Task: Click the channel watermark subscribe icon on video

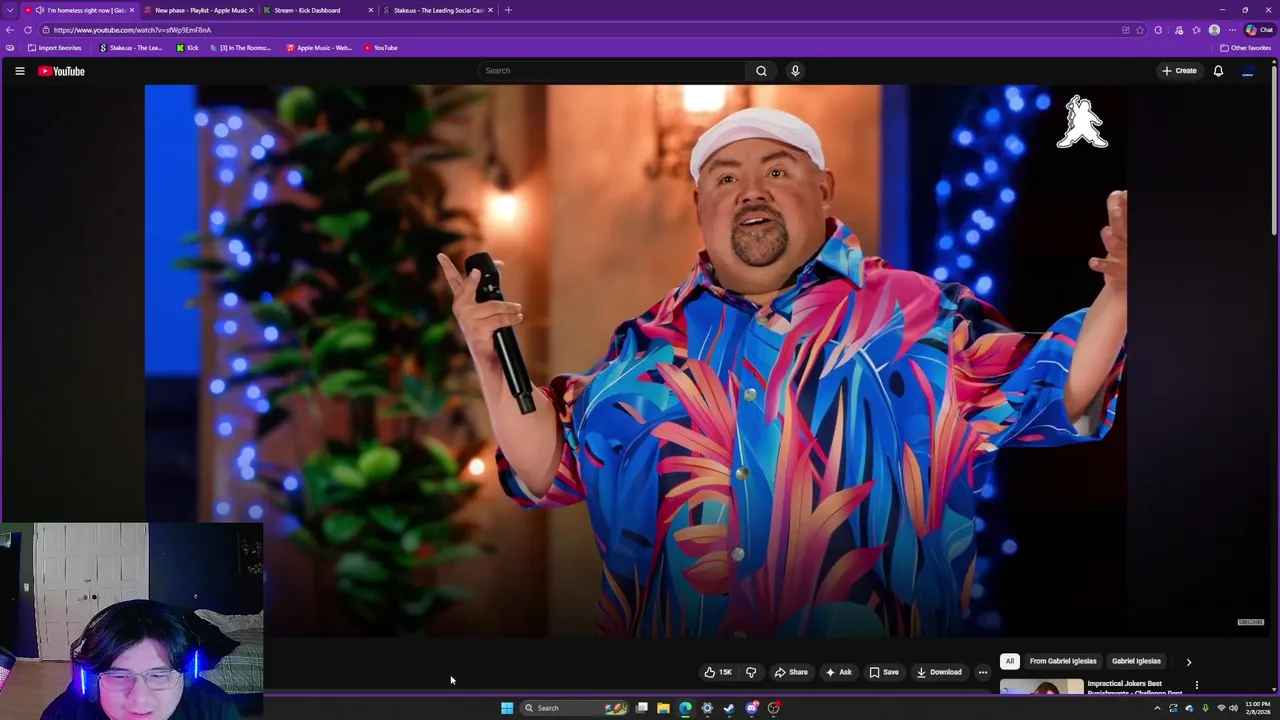Action: click(1251, 622)
